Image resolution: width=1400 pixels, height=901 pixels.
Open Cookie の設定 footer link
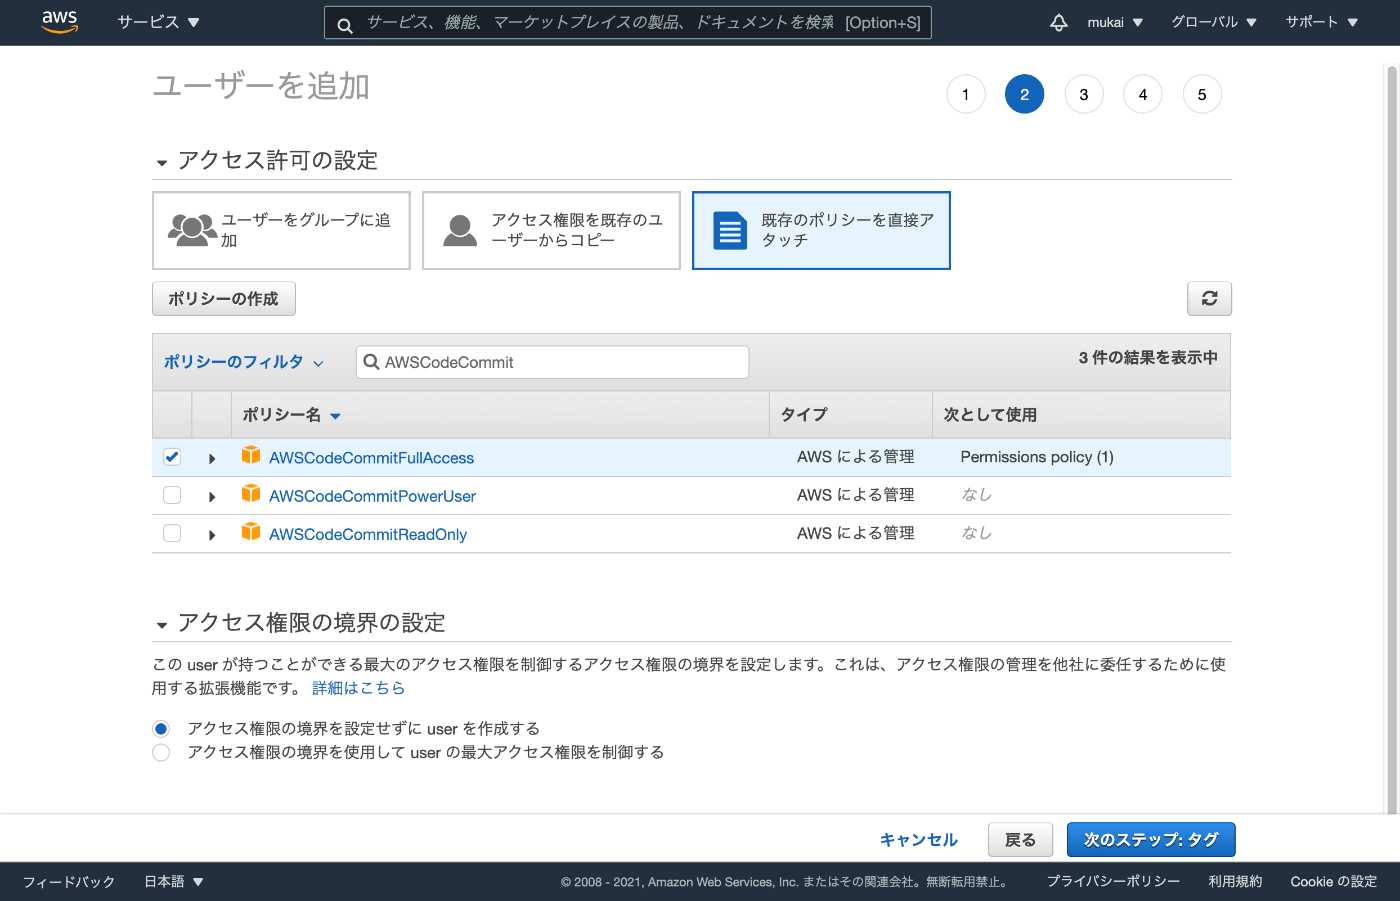[1333, 882]
